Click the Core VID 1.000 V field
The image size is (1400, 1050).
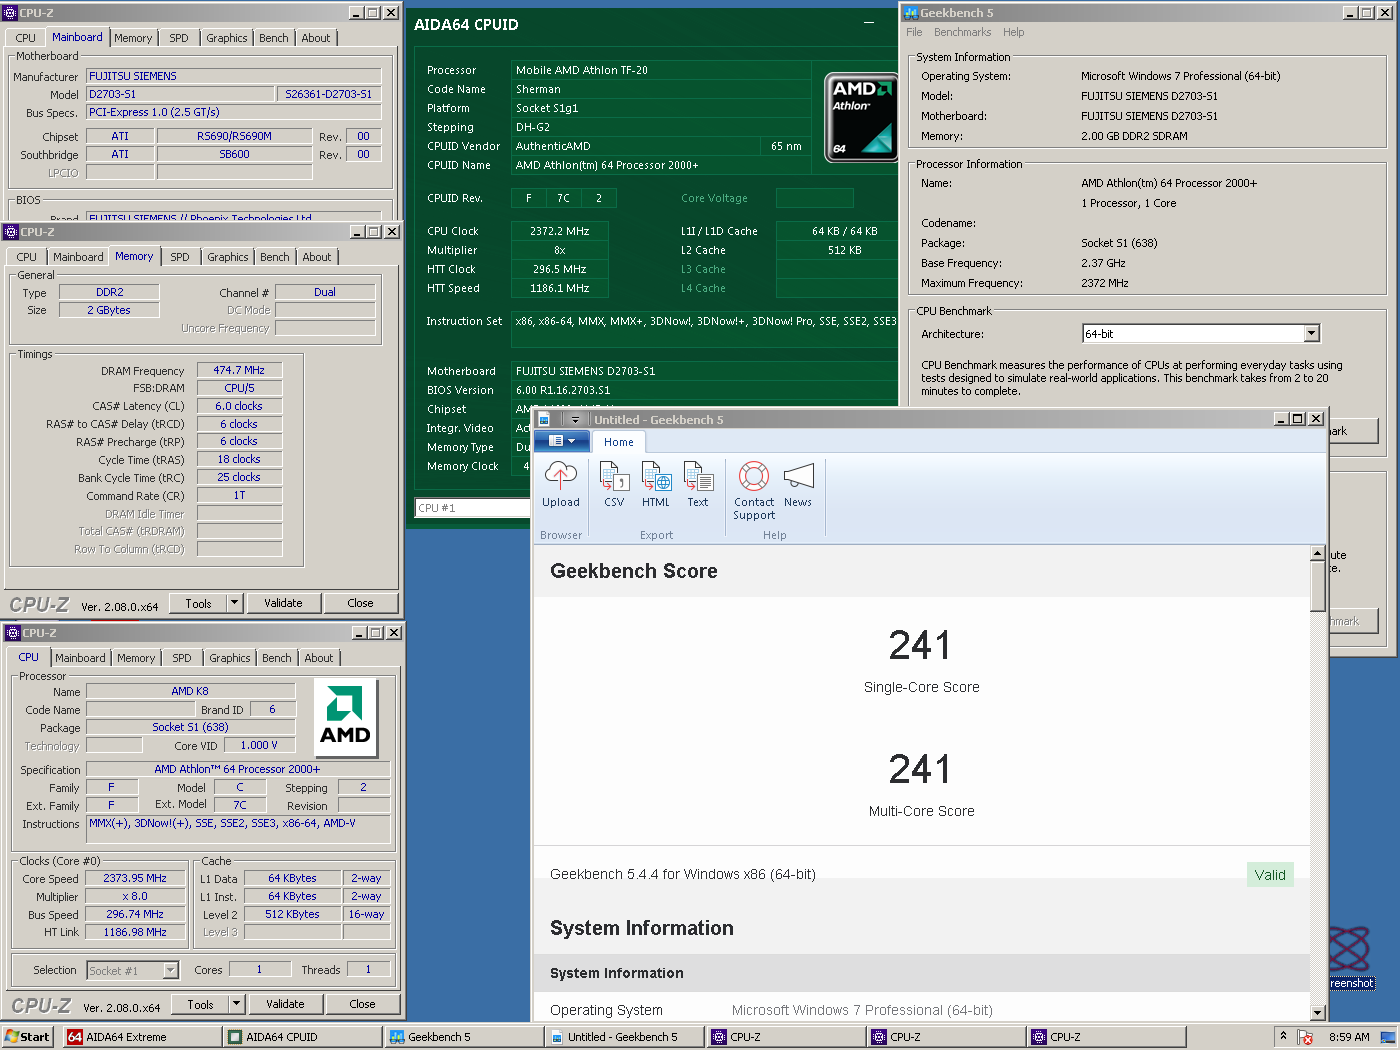[x=259, y=745]
